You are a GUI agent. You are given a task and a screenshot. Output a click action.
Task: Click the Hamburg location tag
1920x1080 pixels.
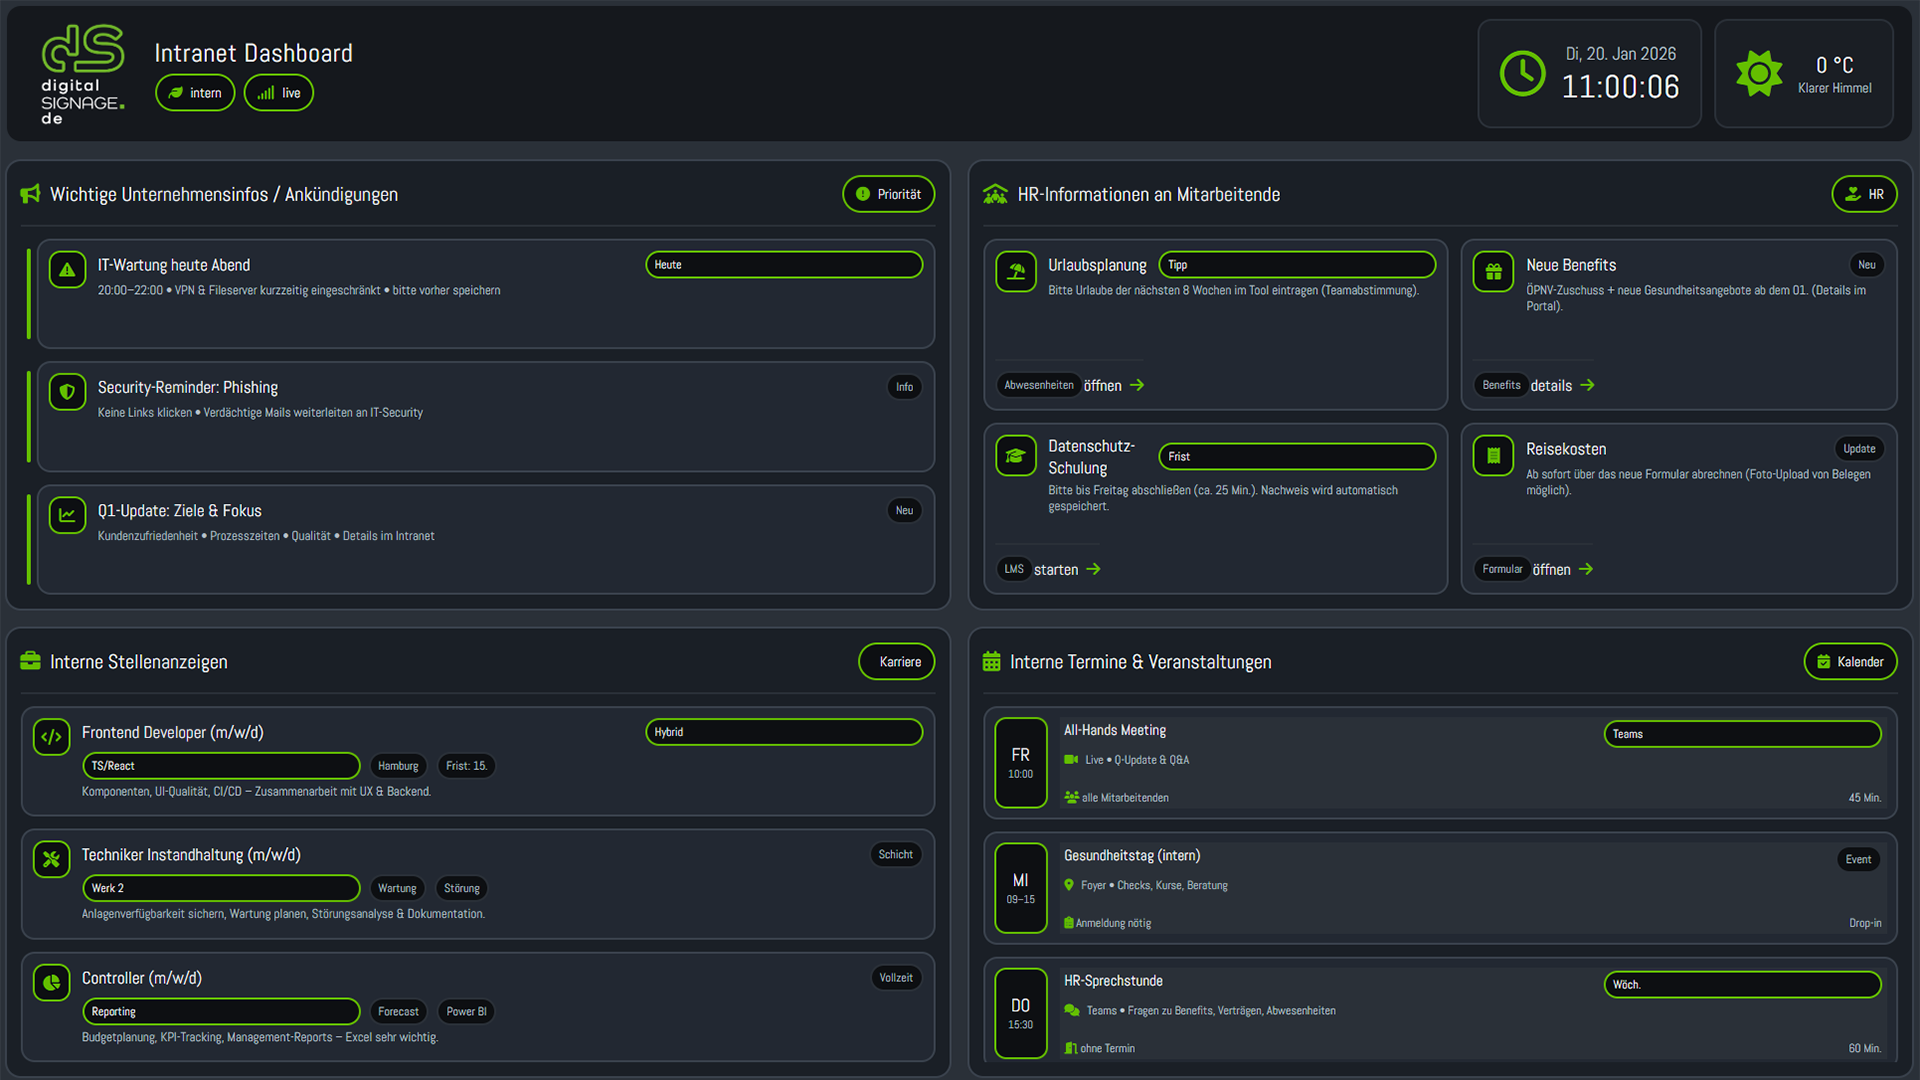pyautogui.click(x=398, y=766)
